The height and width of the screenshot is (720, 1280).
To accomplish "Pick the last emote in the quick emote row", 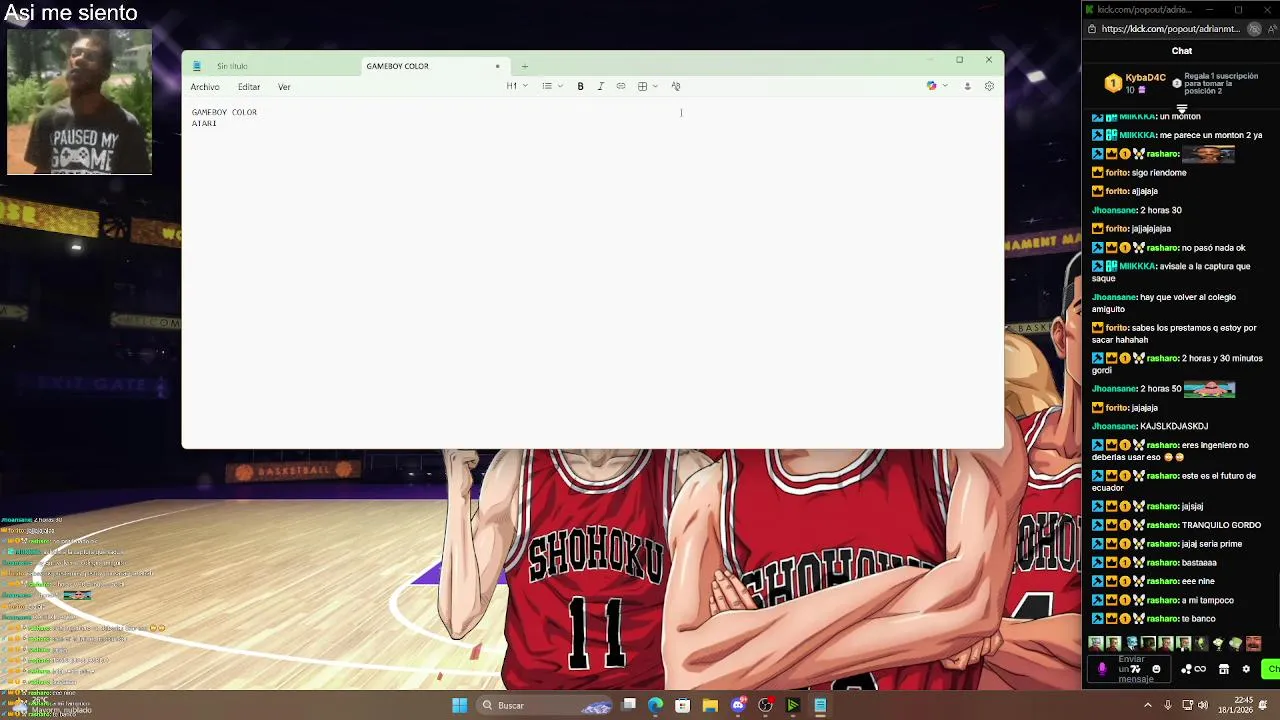I will 1253,644.
